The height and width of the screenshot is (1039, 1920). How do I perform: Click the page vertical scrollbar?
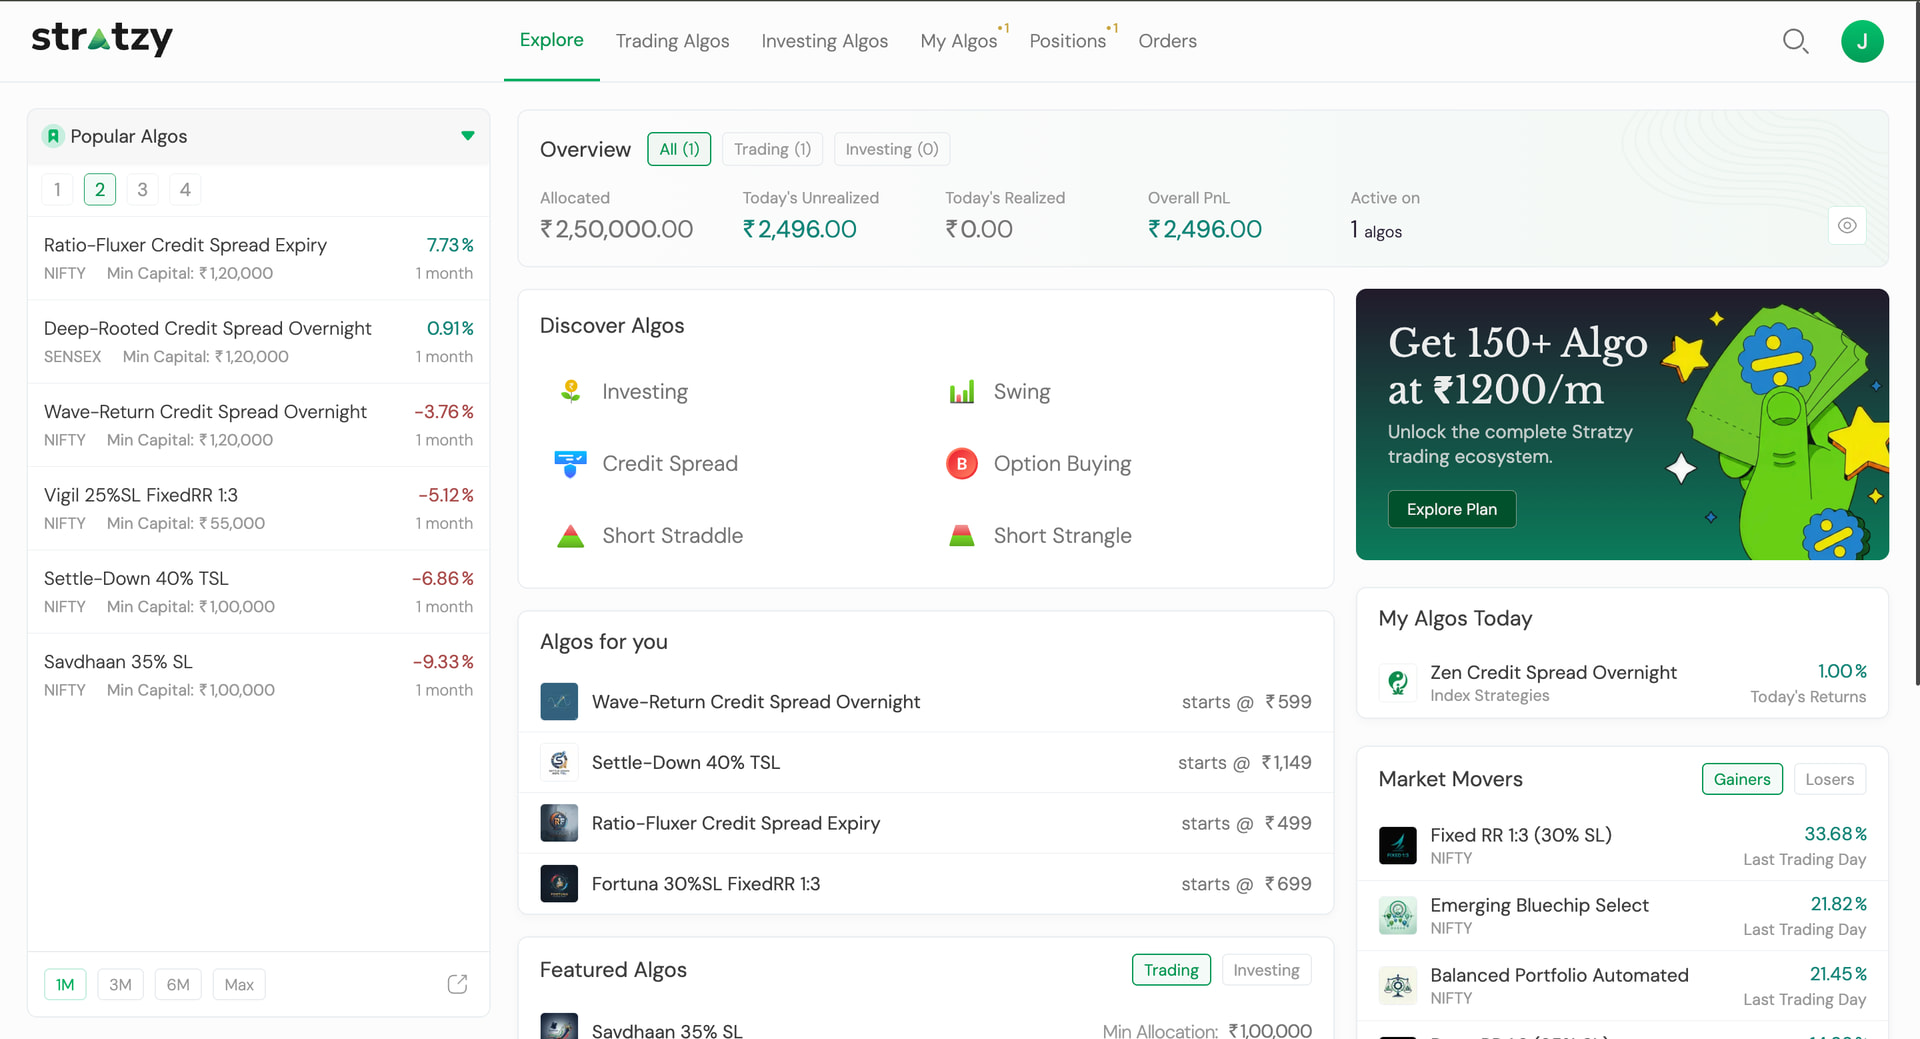click(x=1916, y=345)
